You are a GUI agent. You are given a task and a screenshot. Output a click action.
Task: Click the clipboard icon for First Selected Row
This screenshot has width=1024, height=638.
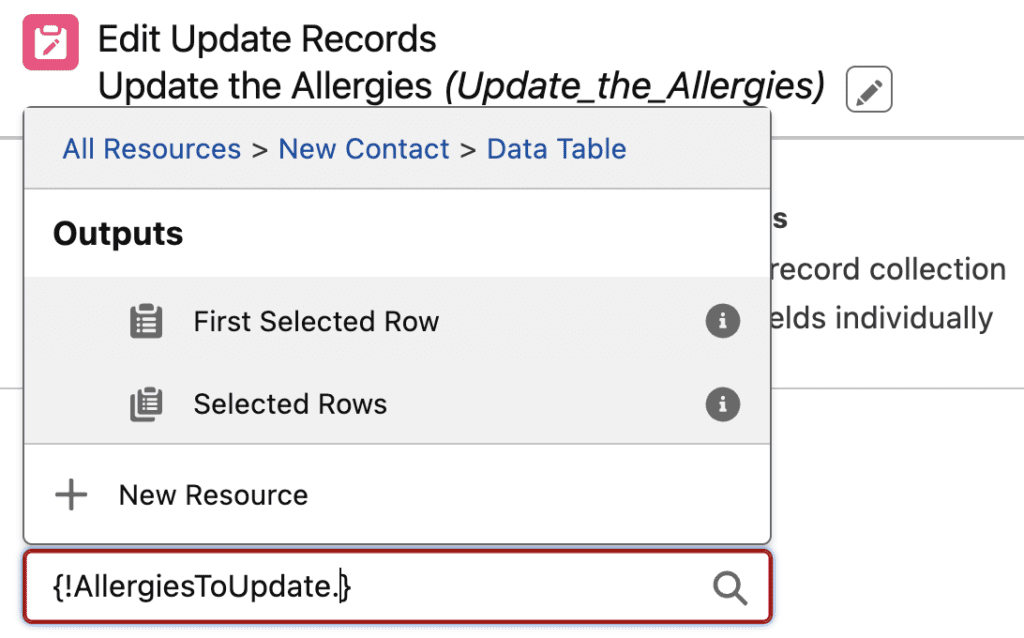point(146,322)
